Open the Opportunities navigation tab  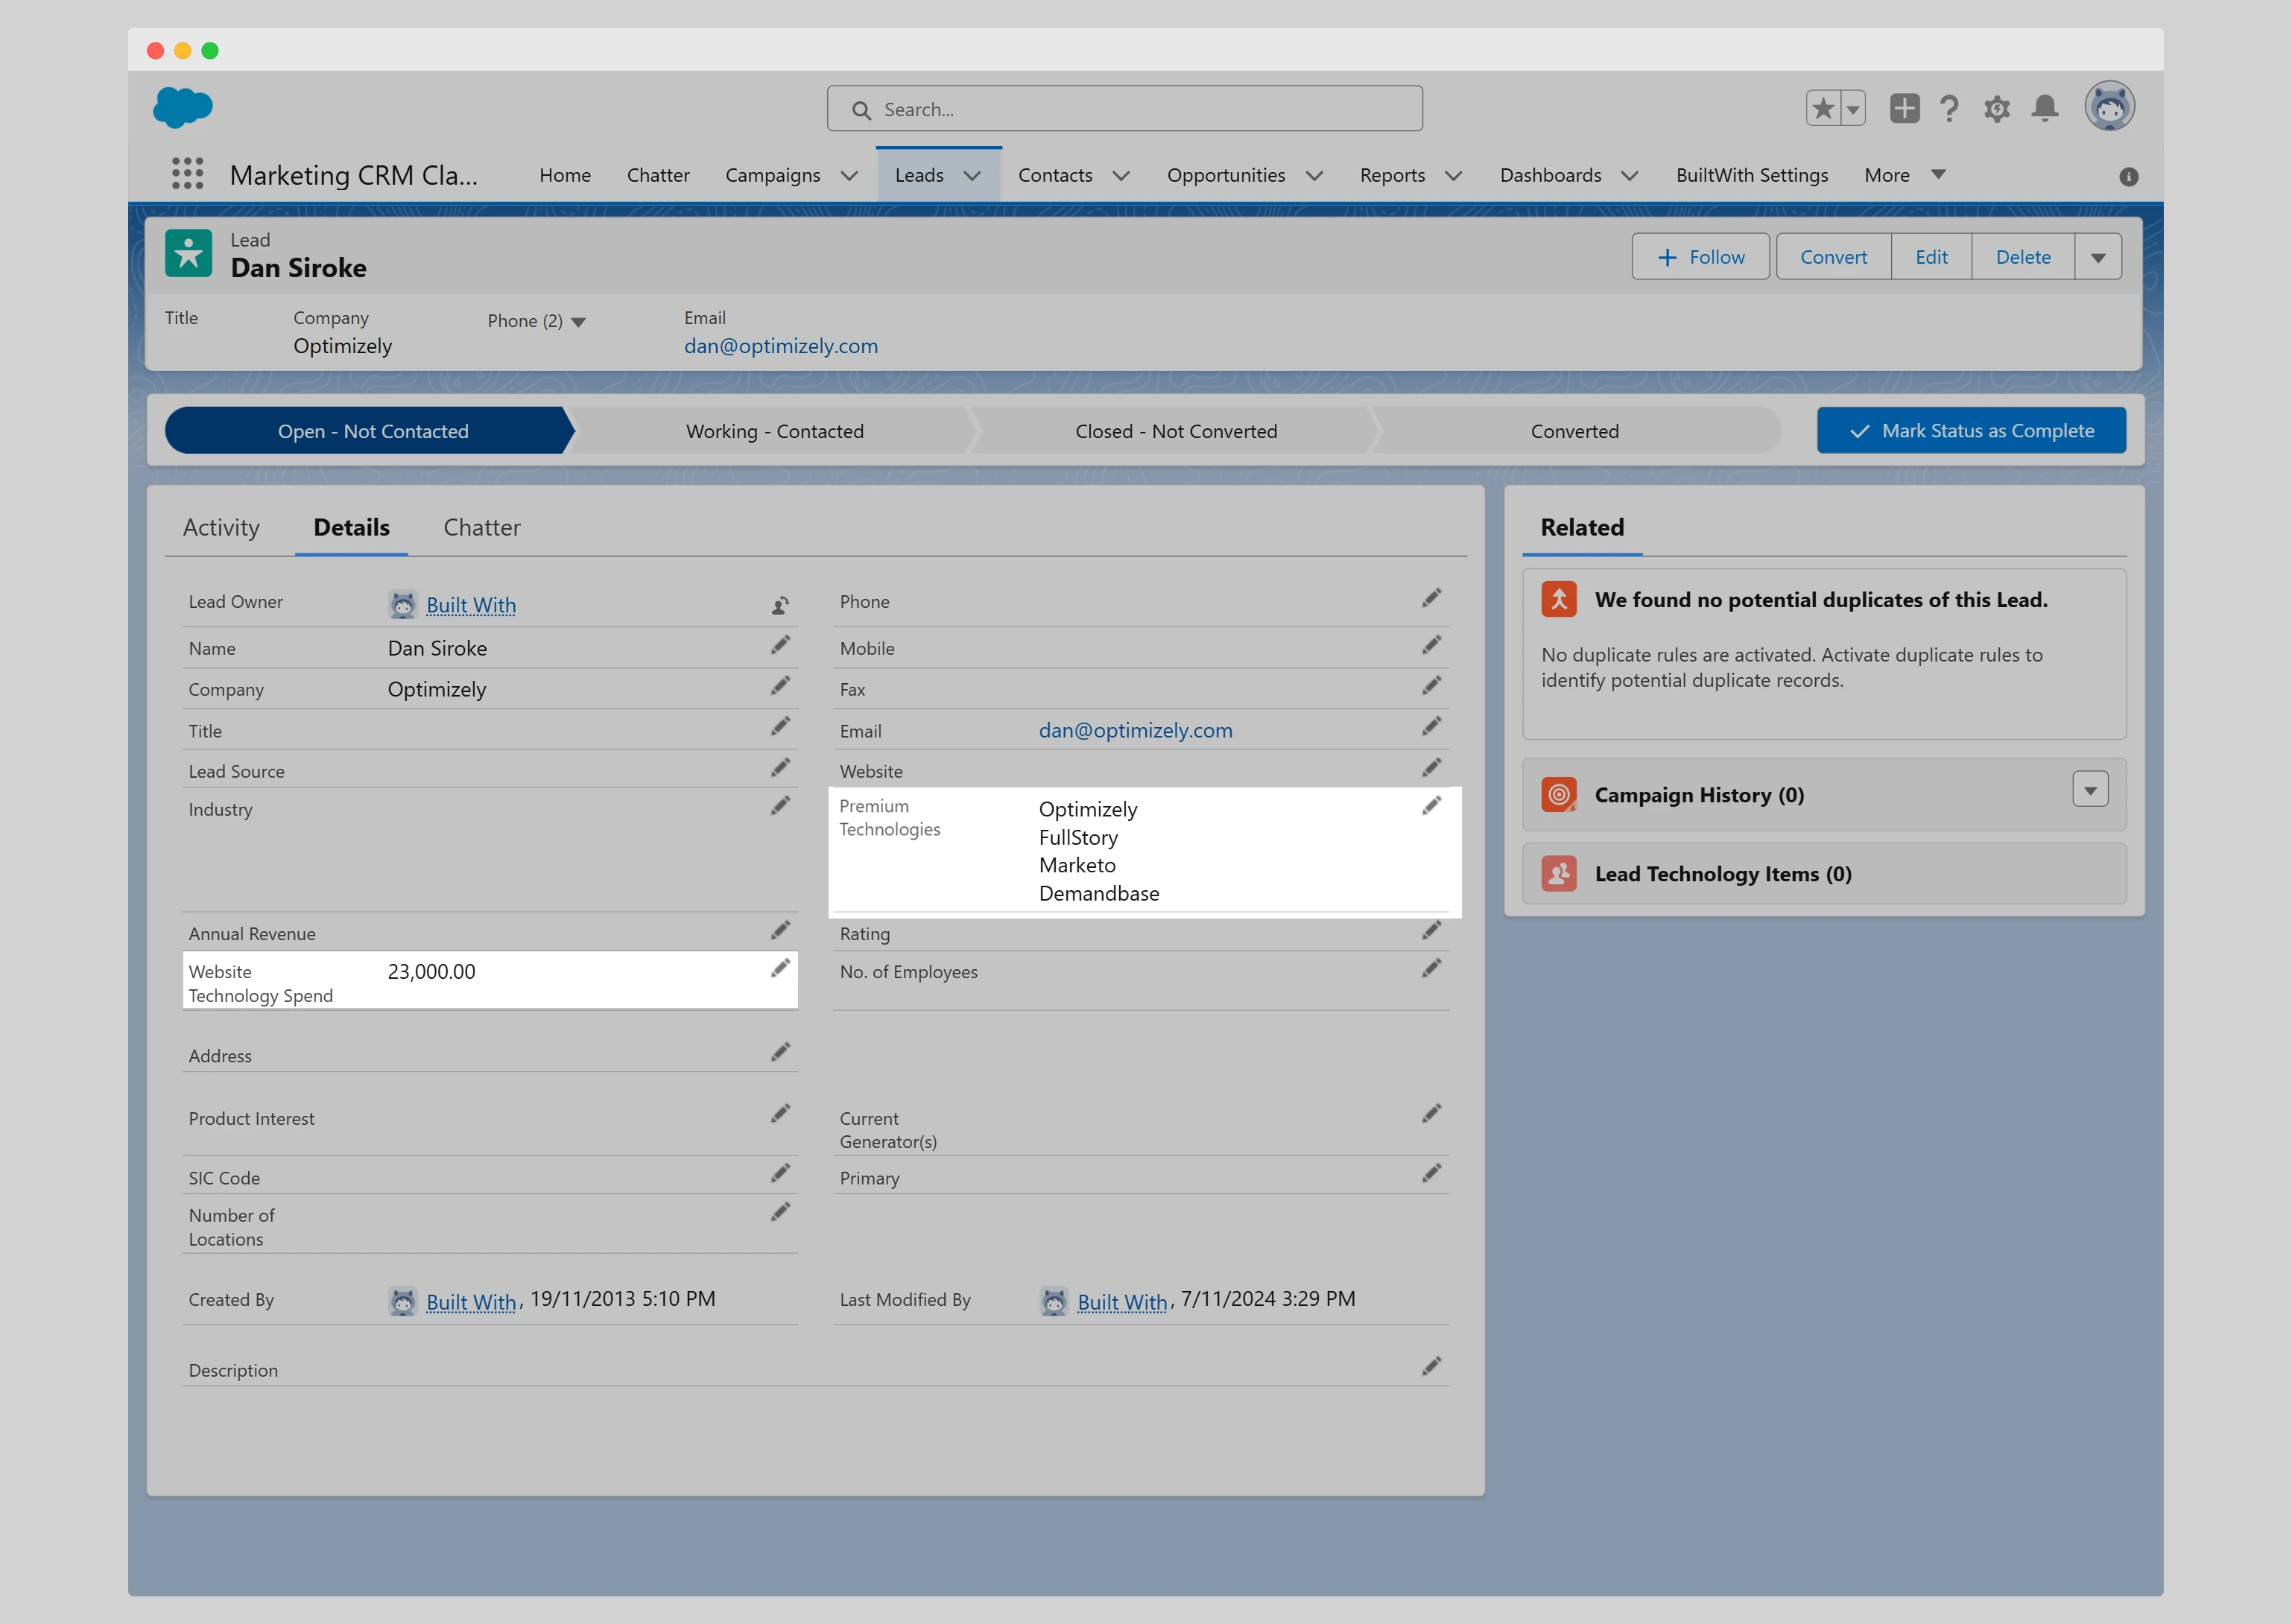[1226, 175]
